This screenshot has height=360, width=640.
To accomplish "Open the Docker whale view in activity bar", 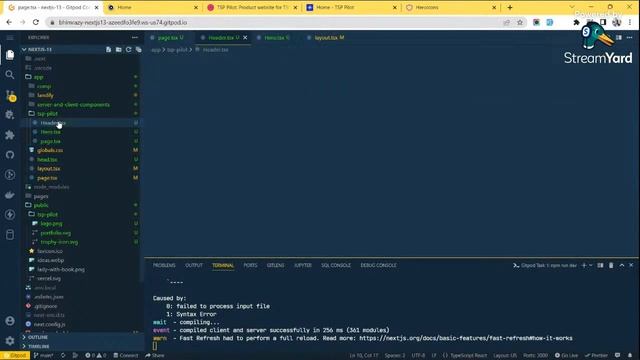I will [x=10, y=195].
